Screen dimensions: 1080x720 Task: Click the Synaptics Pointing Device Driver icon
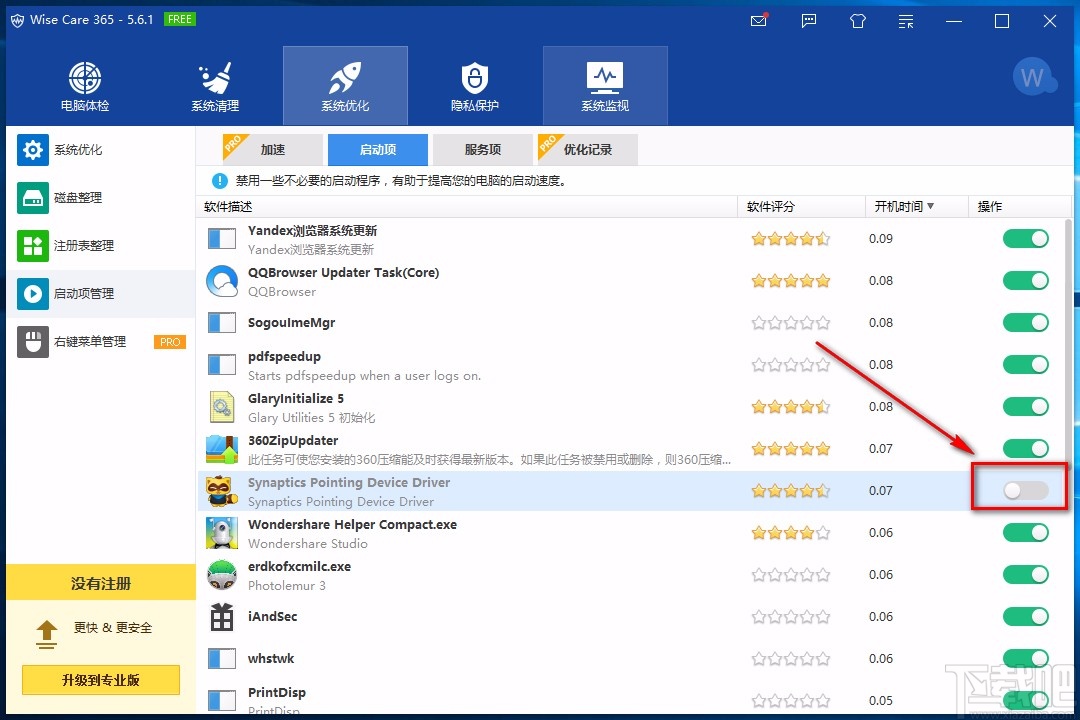(222, 491)
